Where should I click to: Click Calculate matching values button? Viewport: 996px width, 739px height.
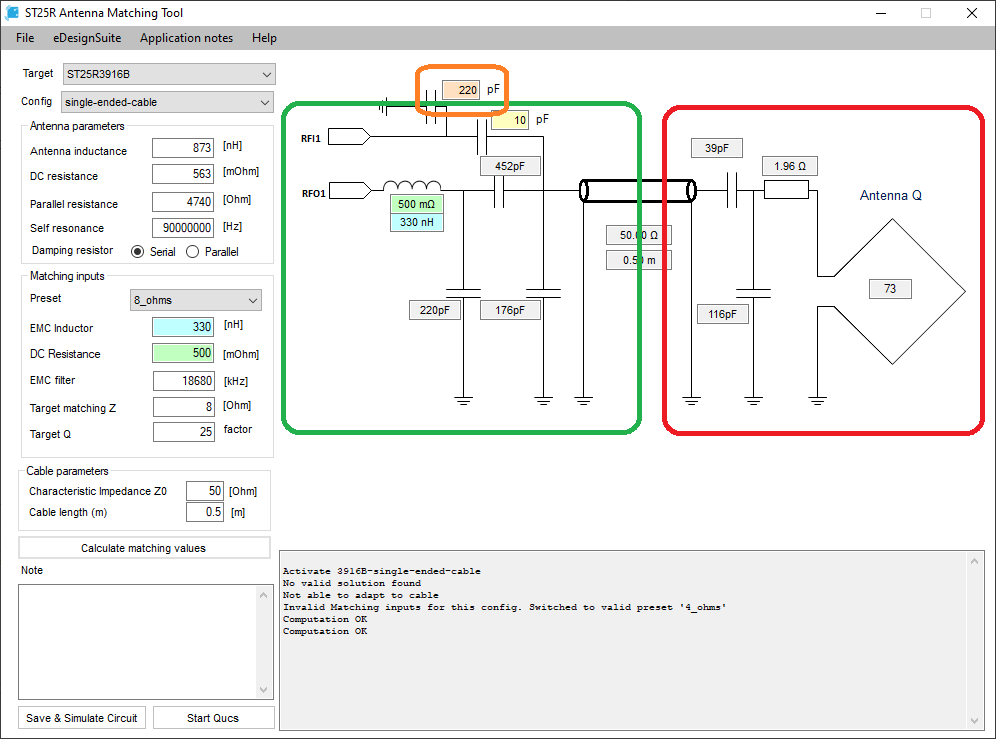(144, 548)
